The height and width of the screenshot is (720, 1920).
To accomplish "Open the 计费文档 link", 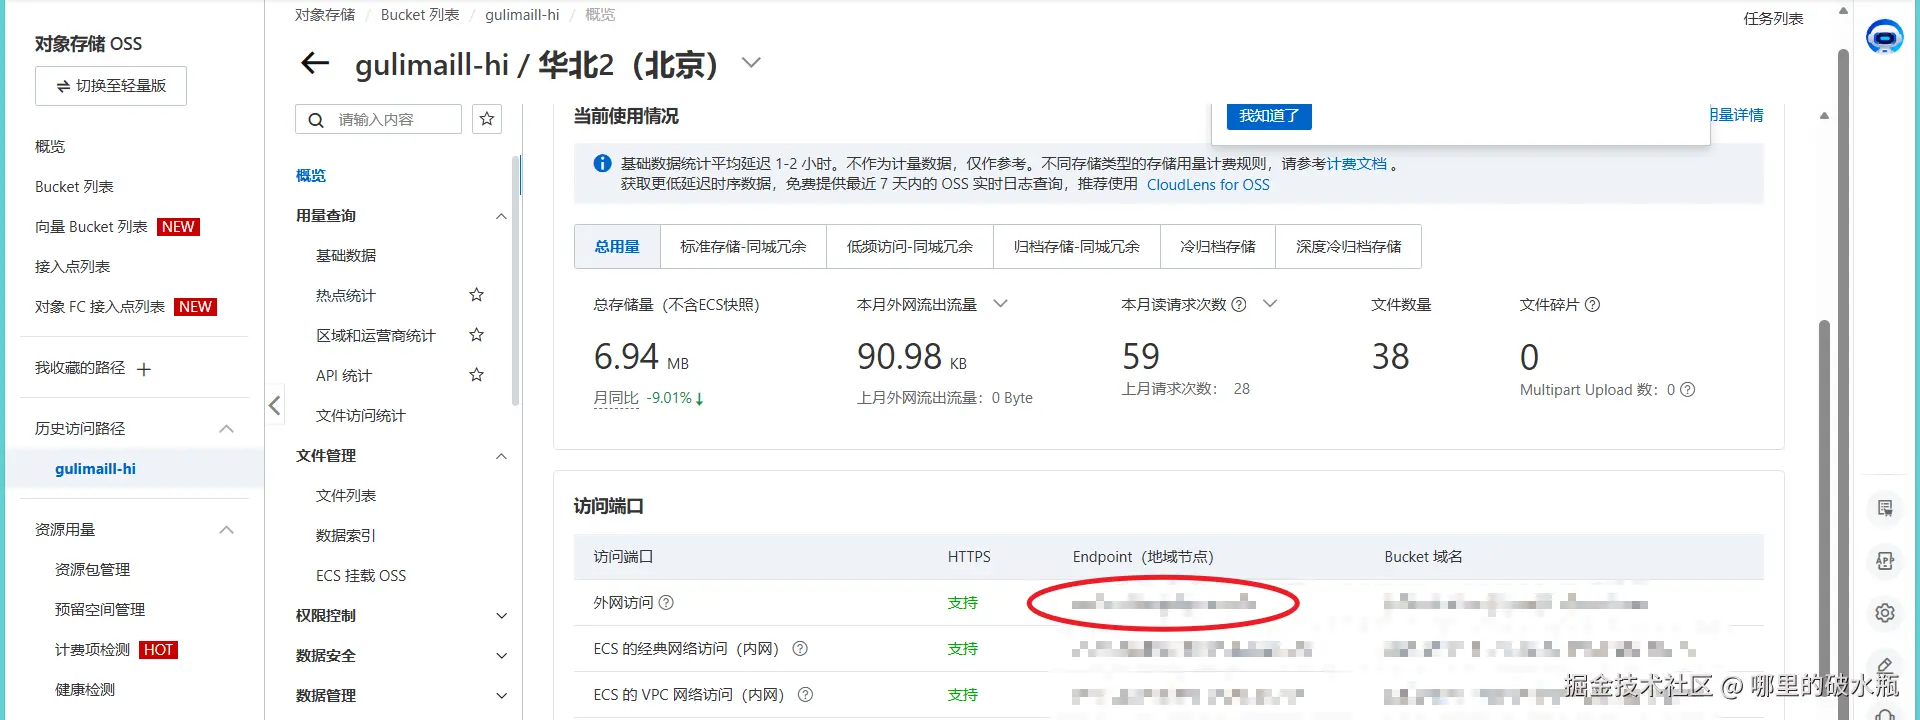I will pyautogui.click(x=1357, y=164).
